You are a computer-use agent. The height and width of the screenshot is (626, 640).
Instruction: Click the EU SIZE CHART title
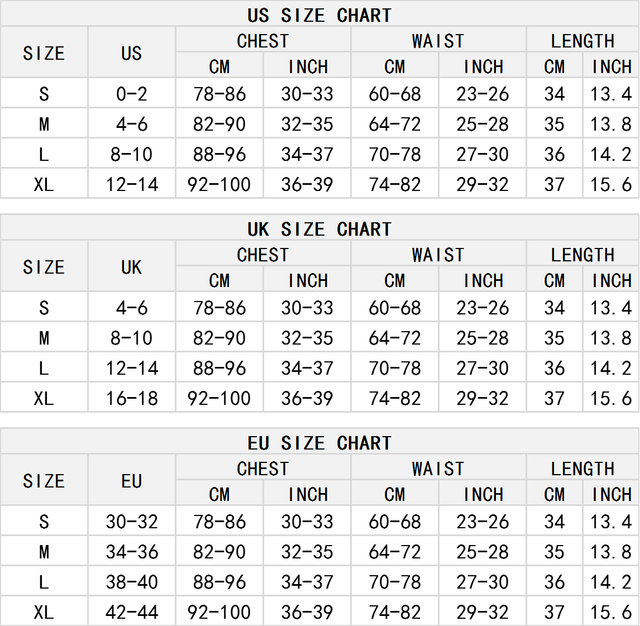(x=319, y=443)
